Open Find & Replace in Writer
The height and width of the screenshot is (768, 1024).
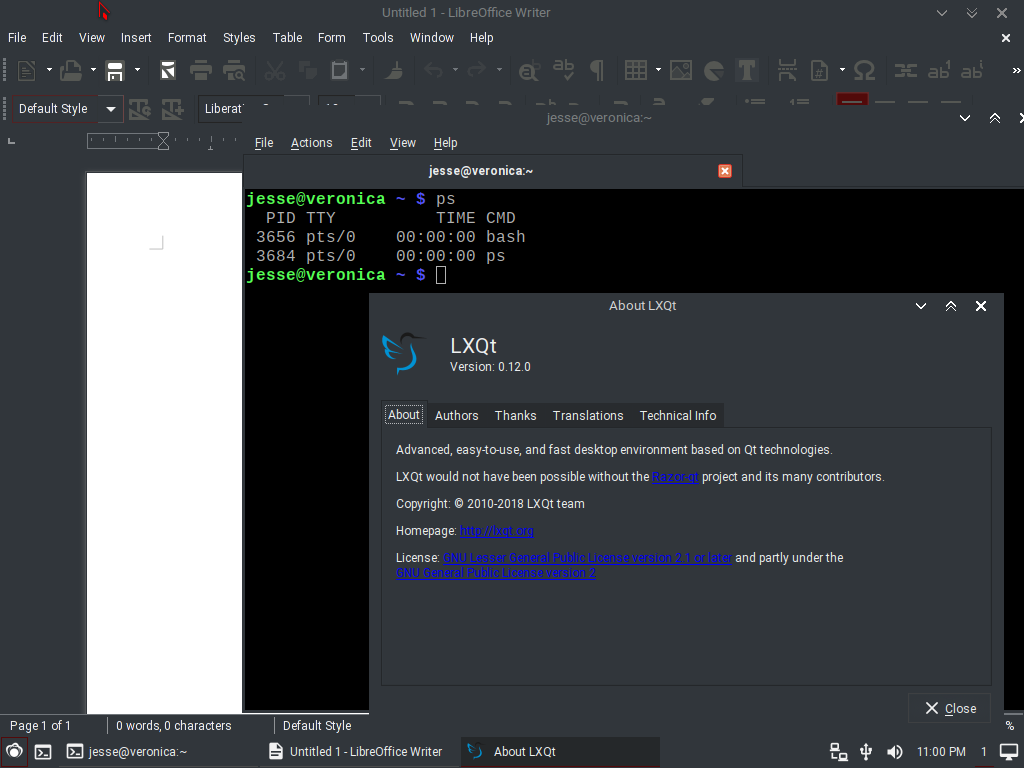[529, 70]
